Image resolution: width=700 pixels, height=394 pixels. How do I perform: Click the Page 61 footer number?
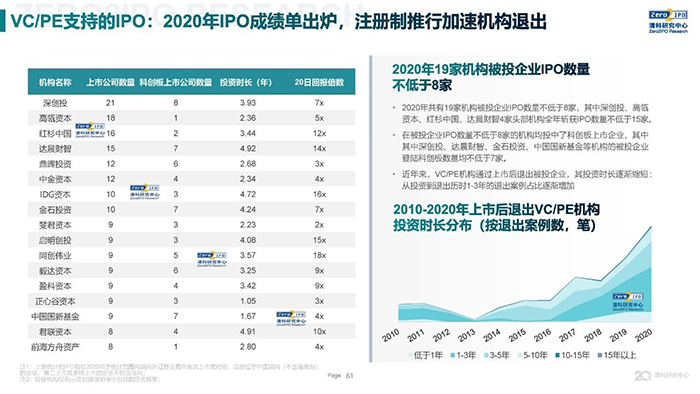340,376
